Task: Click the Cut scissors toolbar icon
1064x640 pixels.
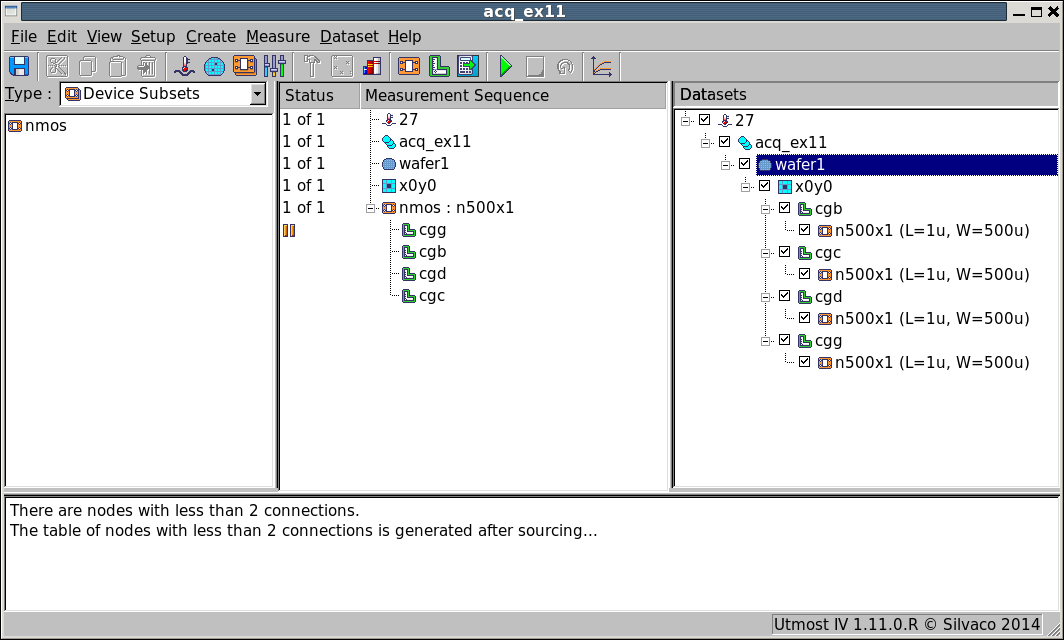Action: coord(57,67)
